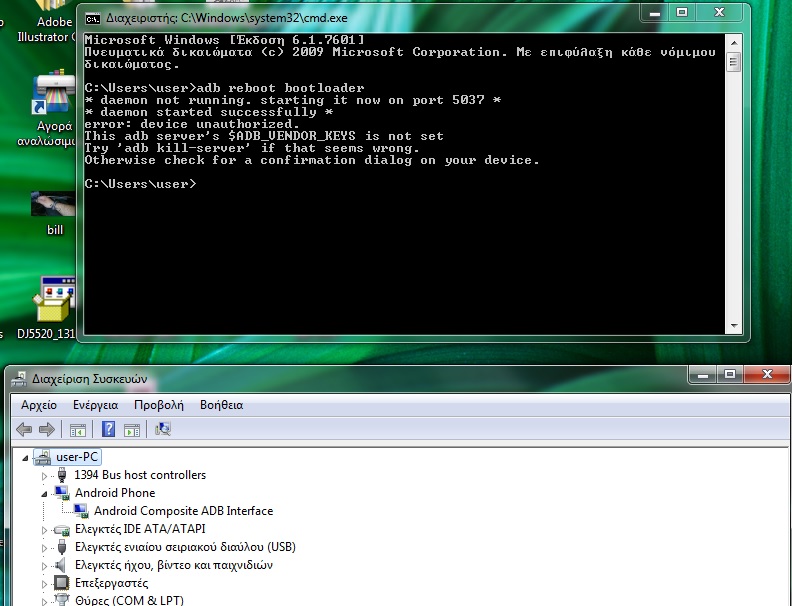Viewport: 792px width, 606px height.
Task: Expand the Ελεγκτές IDE ATA/ATAPI node
Action: [44, 529]
